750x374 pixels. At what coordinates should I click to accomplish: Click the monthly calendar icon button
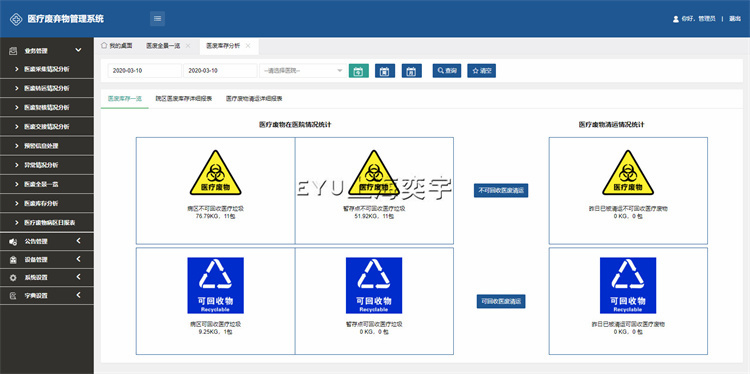click(x=412, y=71)
